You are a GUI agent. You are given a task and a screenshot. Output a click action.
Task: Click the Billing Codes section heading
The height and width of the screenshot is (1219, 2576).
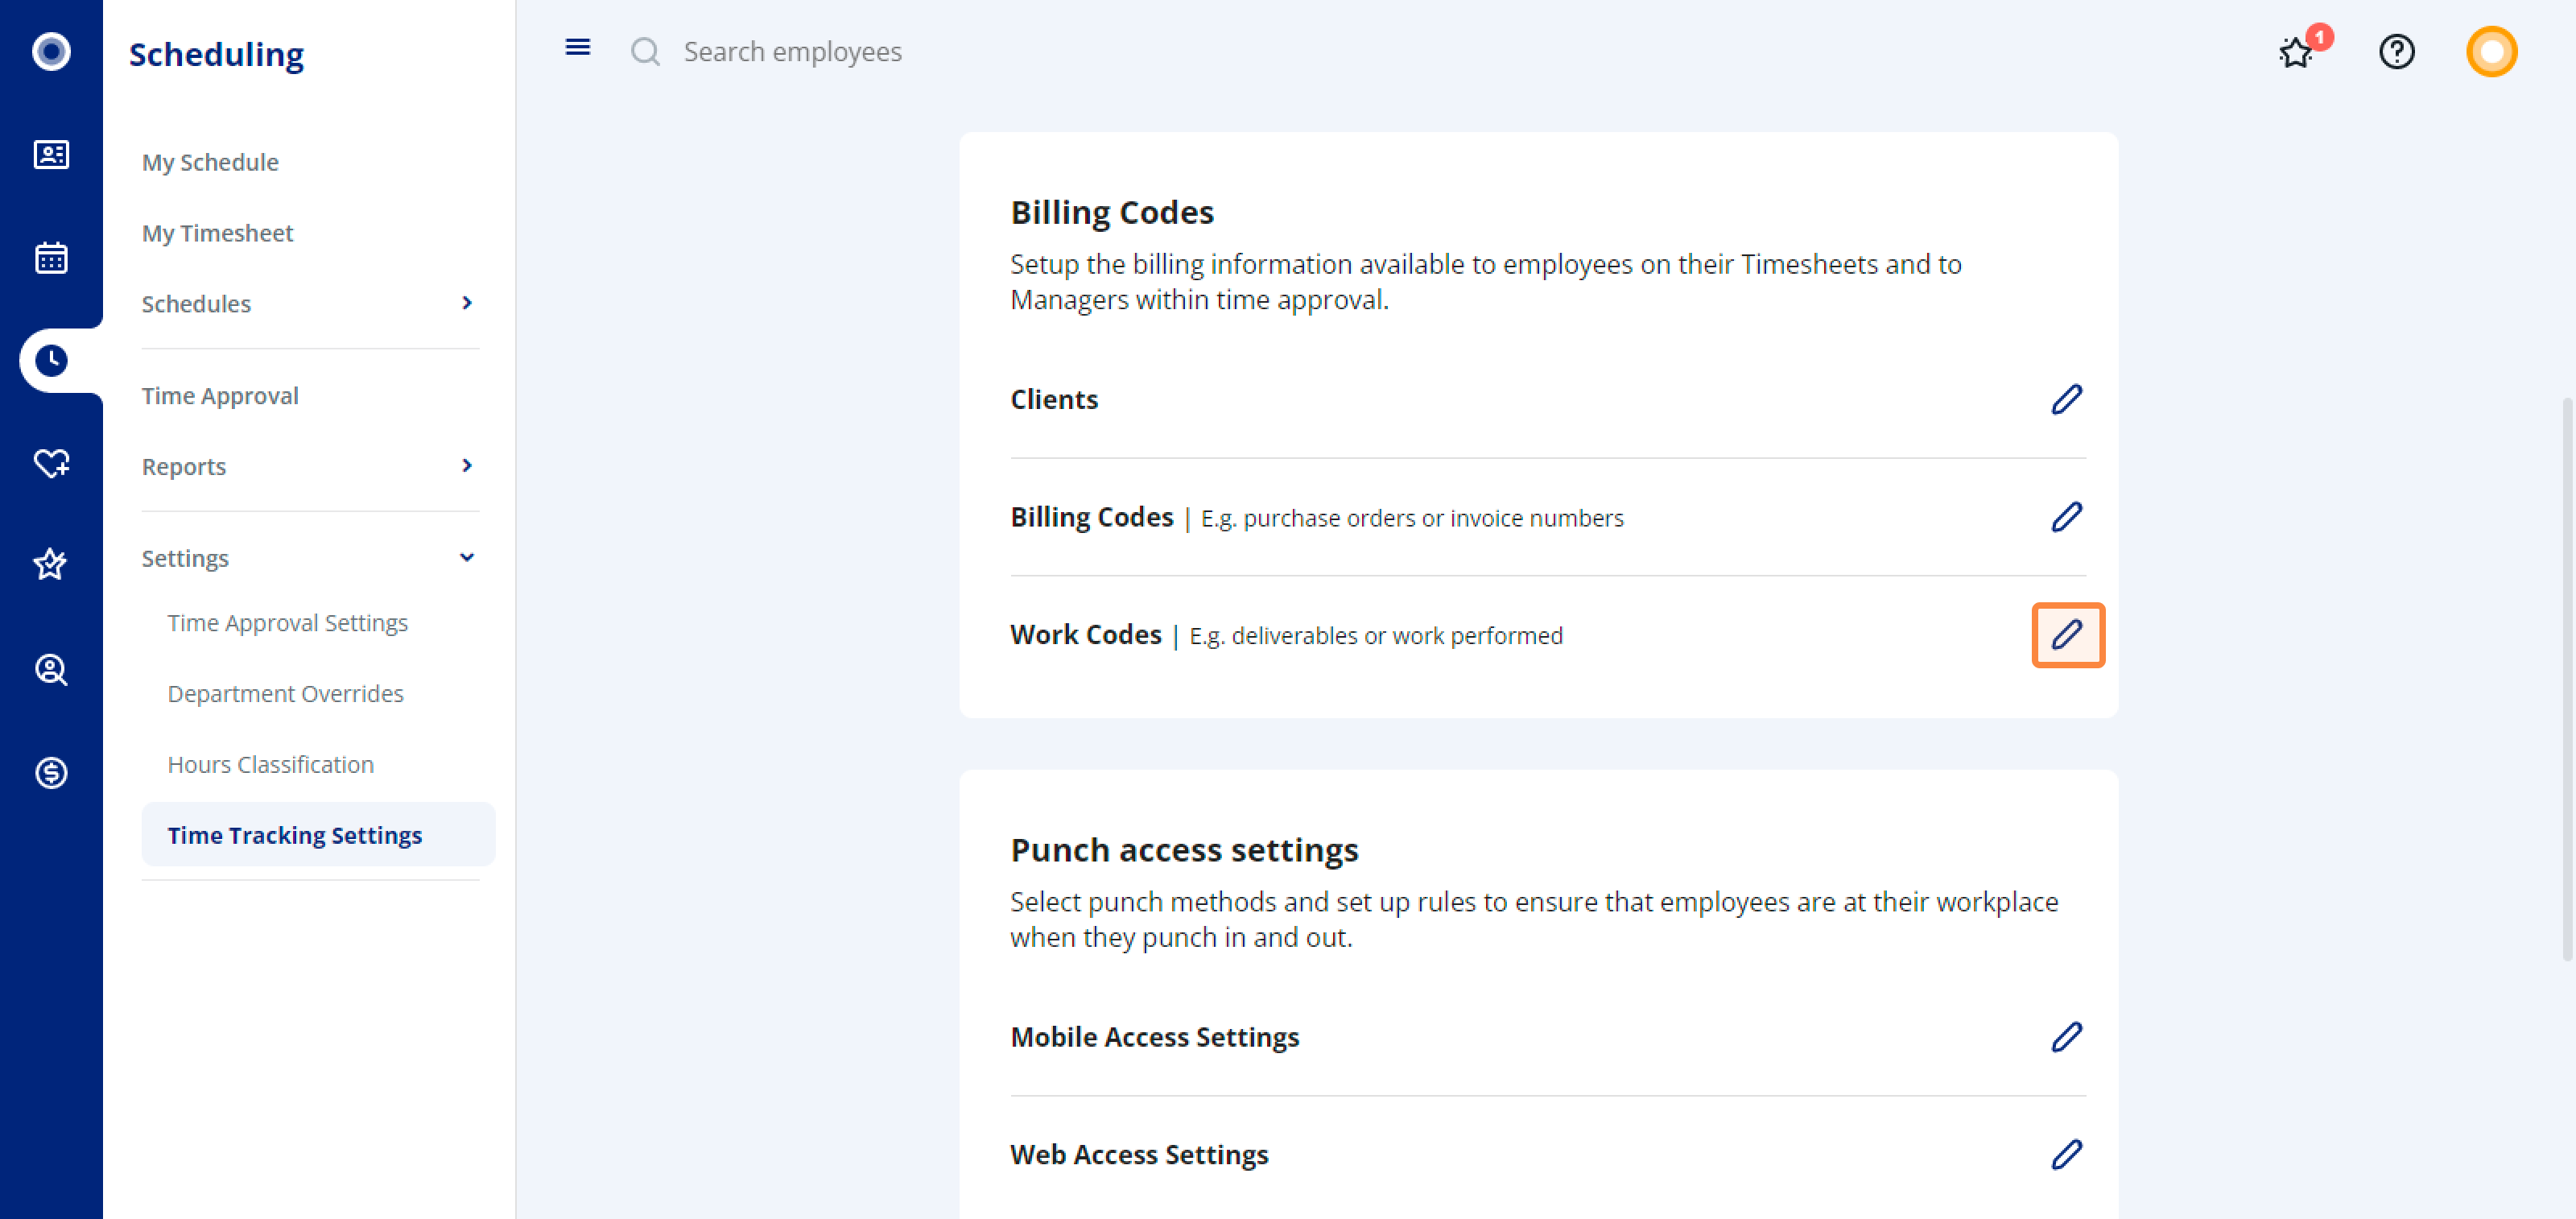pyautogui.click(x=1112, y=212)
